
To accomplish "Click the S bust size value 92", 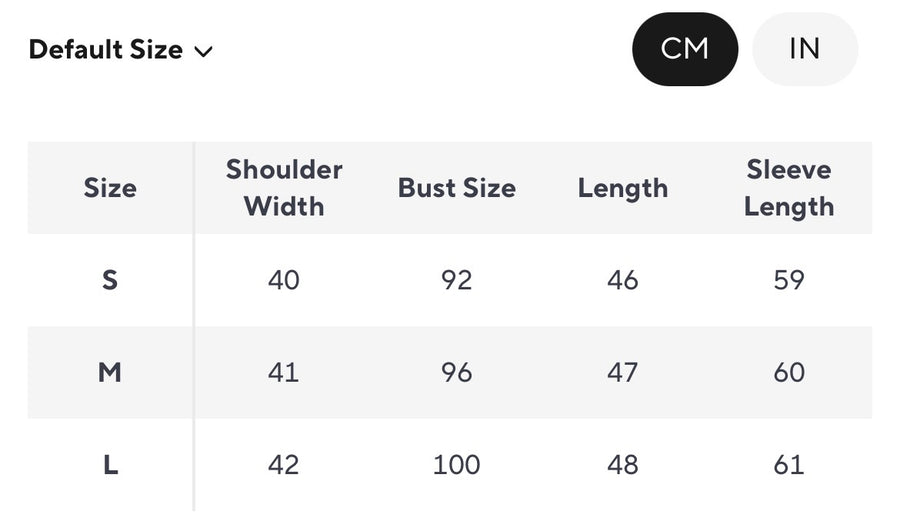I will click(457, 280).
